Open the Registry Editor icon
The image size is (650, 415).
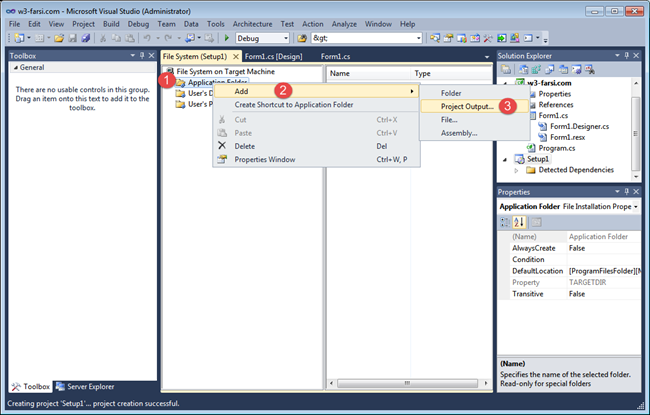point(536,70)
